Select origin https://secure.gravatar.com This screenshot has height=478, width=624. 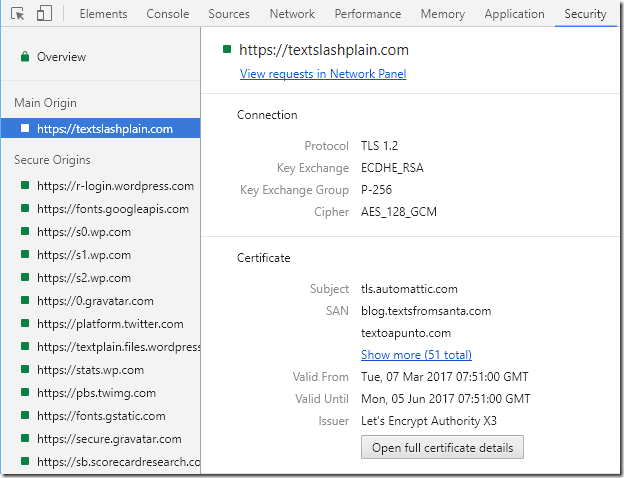[101, 439]
